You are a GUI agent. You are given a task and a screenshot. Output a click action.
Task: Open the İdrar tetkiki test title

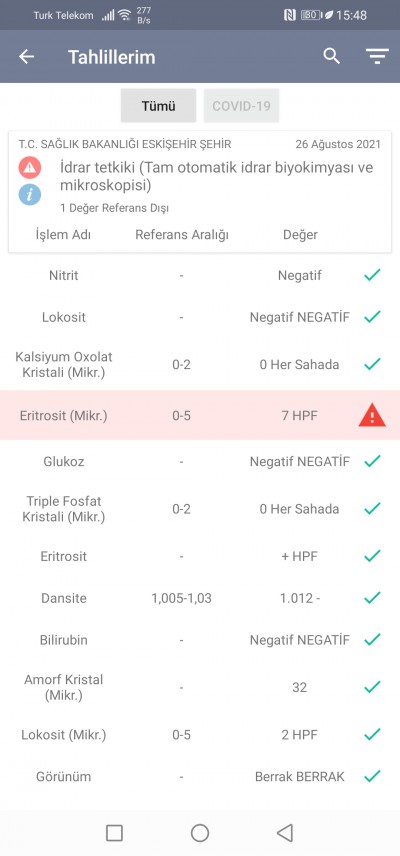click(217, 176)
